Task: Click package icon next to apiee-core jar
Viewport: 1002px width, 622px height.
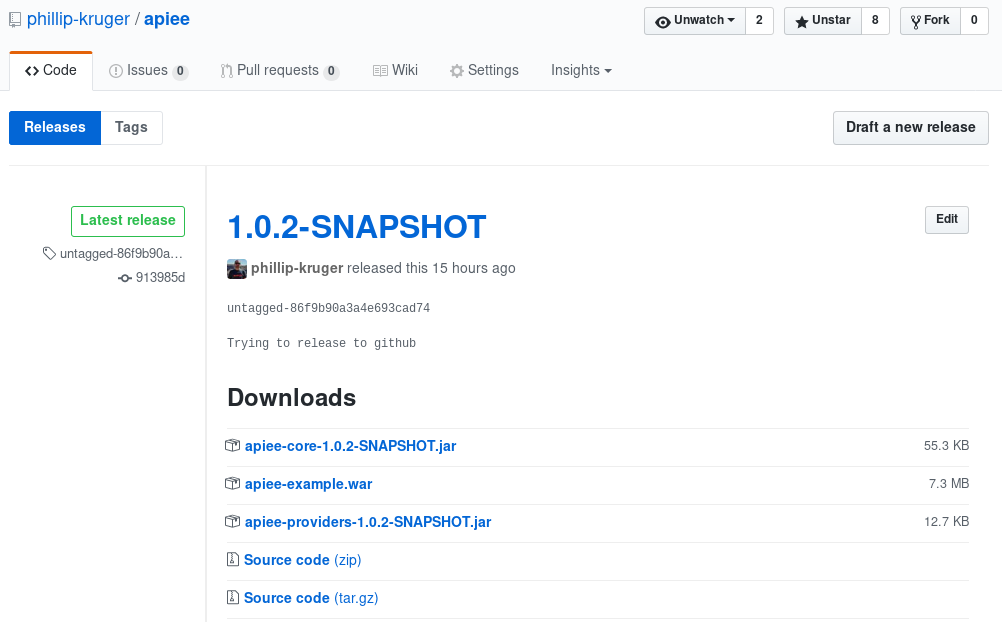Action: click(x=233, y=446)
